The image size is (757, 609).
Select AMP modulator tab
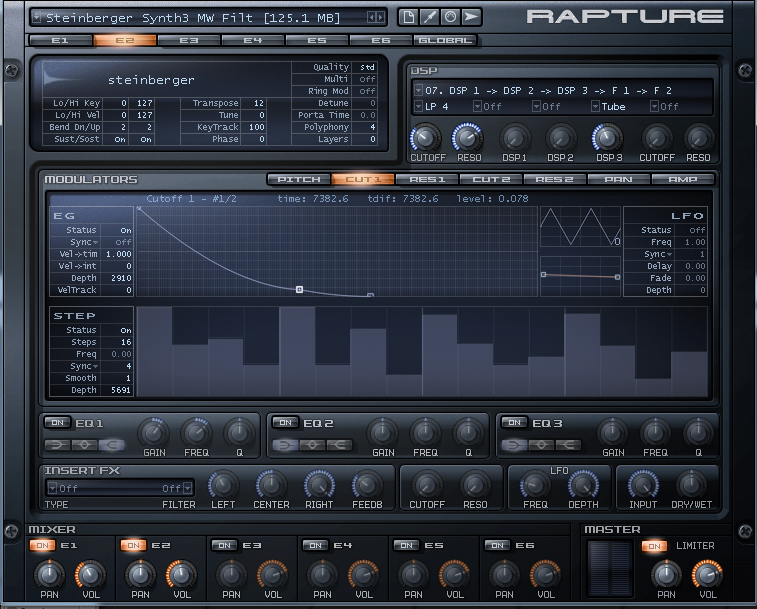click(683, 179)
